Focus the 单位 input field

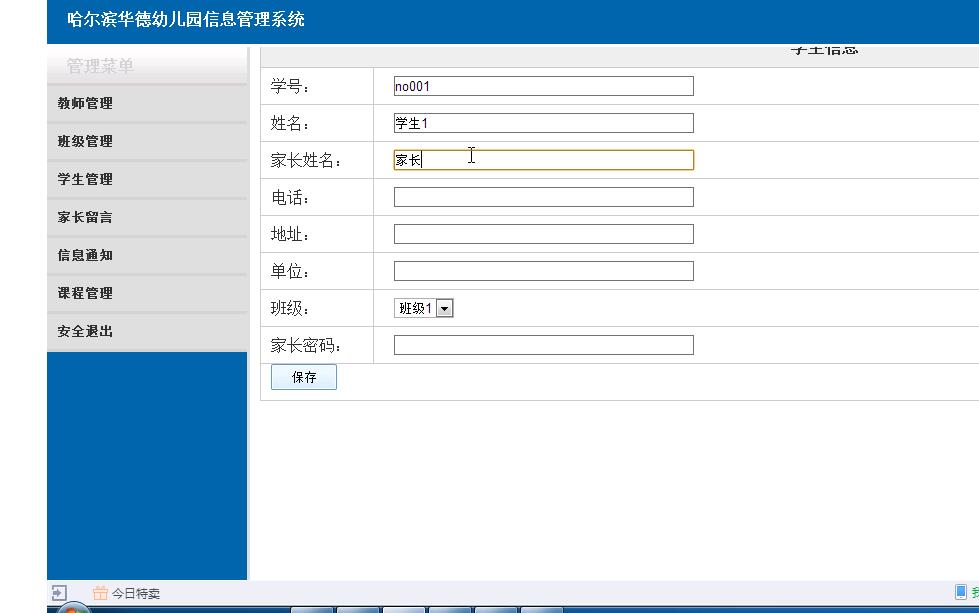543,271
